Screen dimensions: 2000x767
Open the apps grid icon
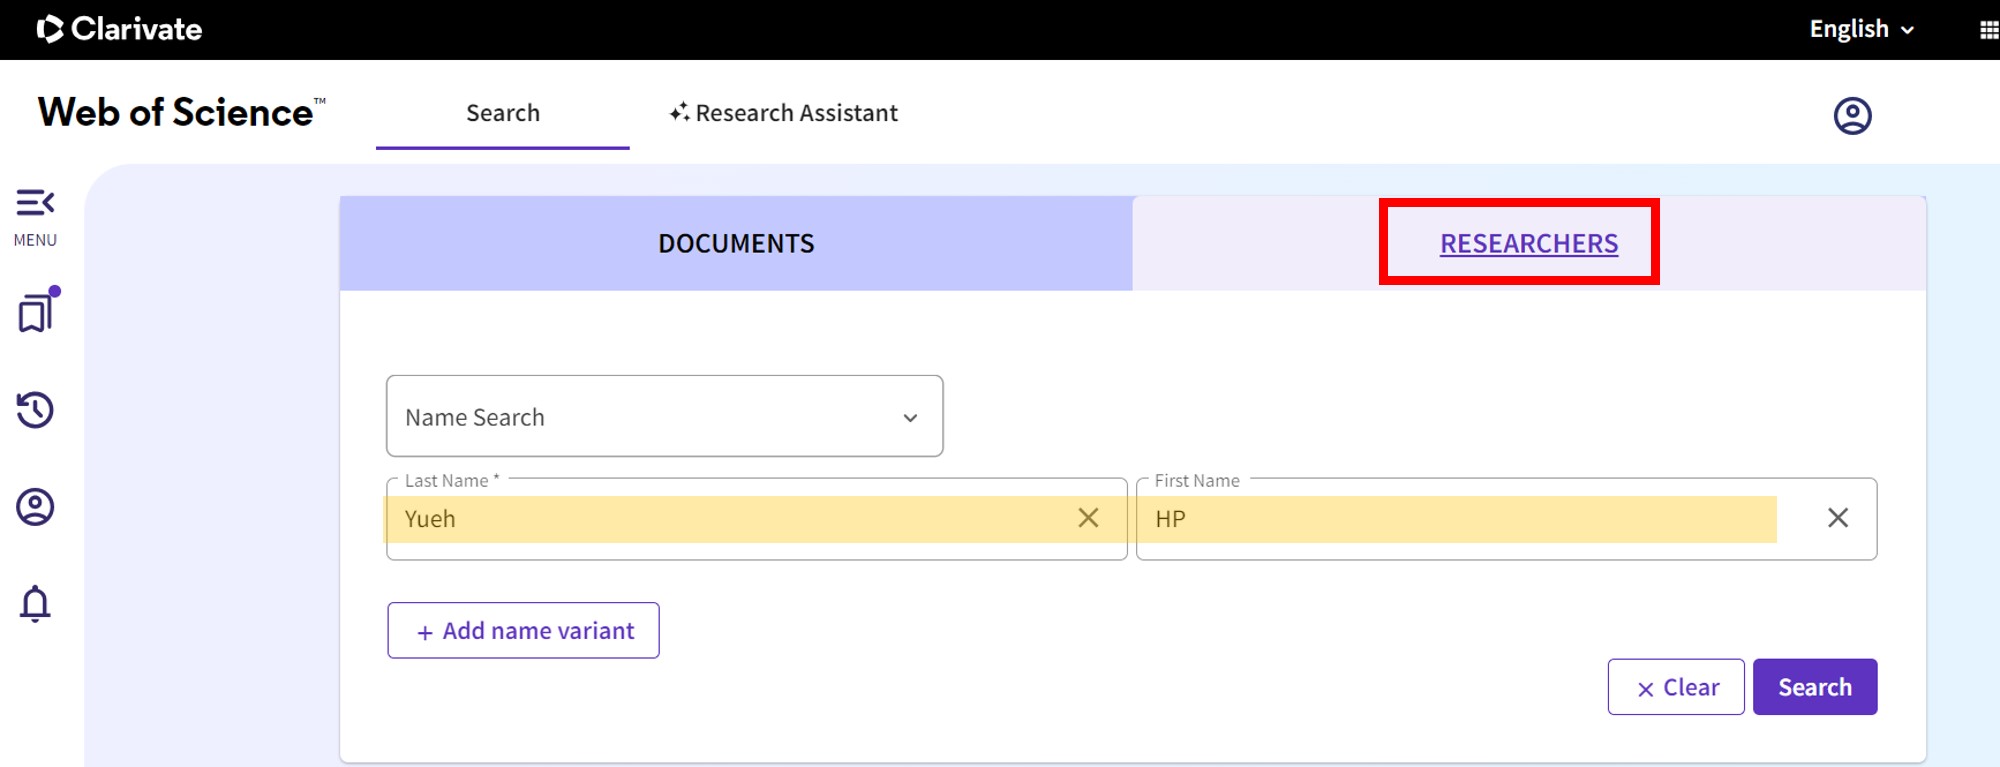1989,30
